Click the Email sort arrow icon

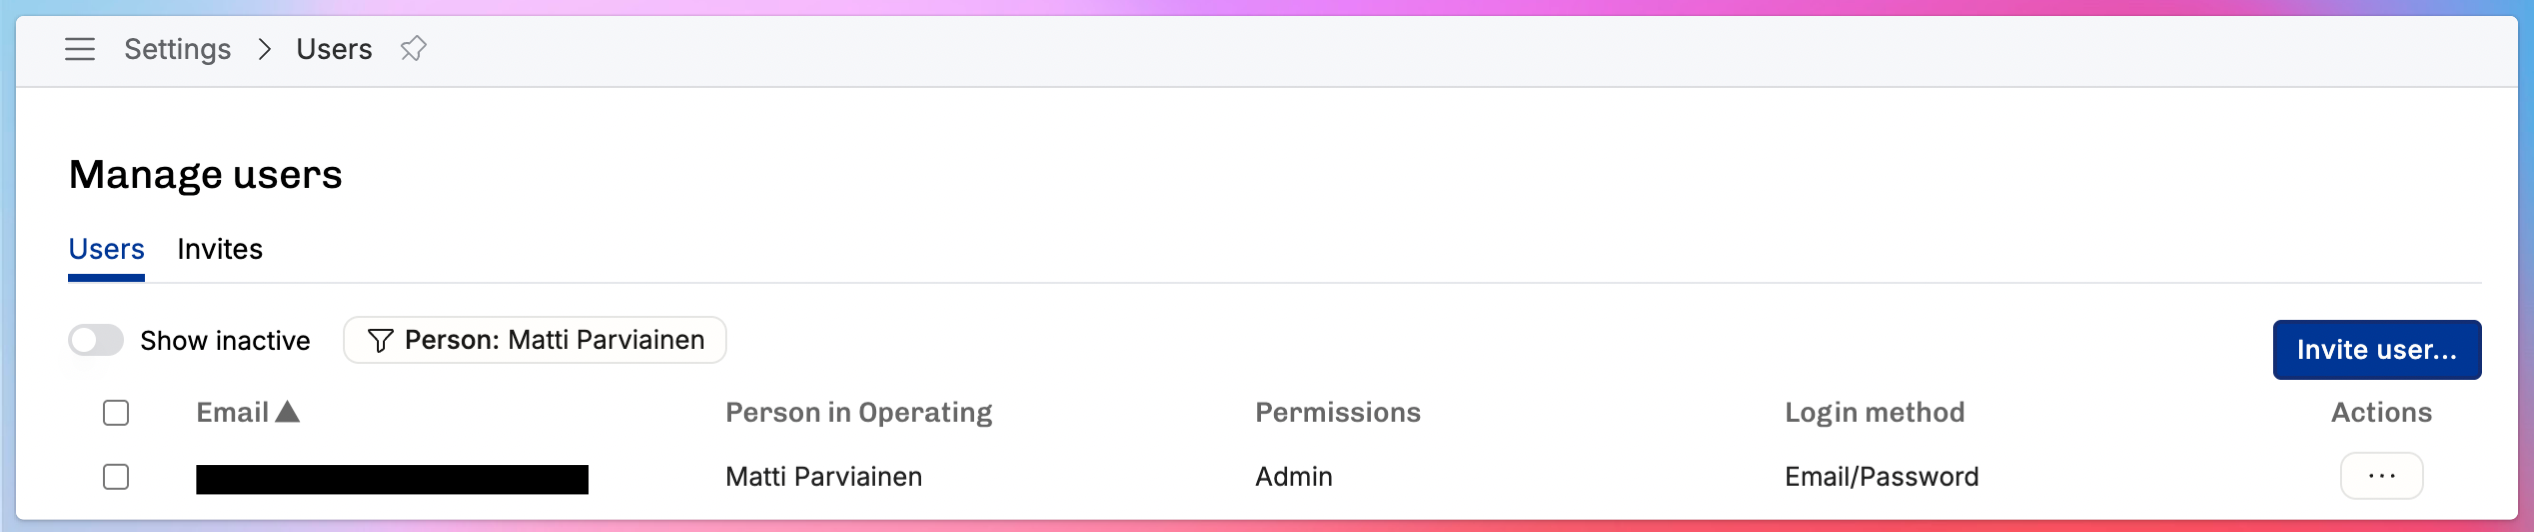(x=288, y=412)
